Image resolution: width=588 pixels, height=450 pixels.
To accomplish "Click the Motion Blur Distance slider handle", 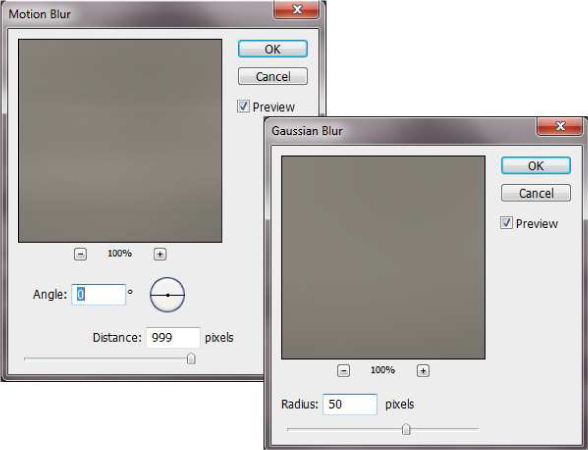I will point(191,358).
